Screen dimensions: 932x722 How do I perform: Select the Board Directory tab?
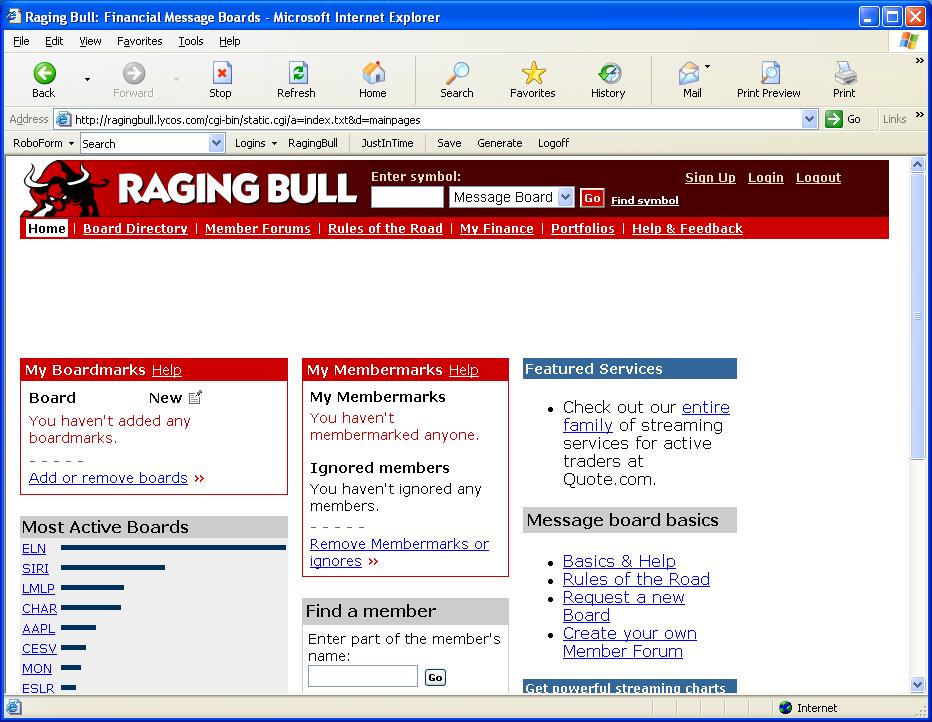[x=135, y=229]
